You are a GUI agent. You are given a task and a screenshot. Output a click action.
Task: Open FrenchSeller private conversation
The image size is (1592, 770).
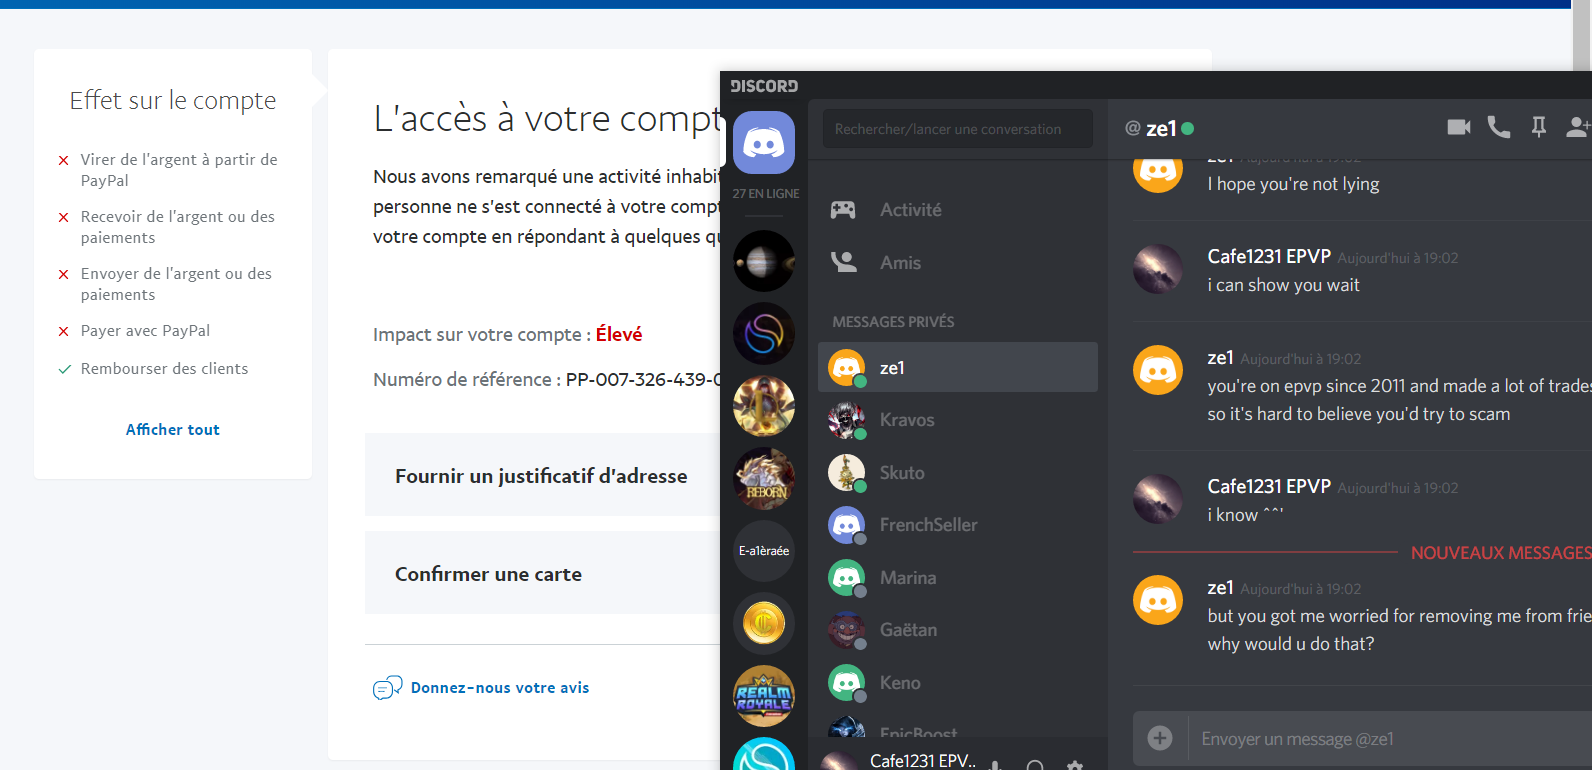pyautogui.click(x=958, y=525)
